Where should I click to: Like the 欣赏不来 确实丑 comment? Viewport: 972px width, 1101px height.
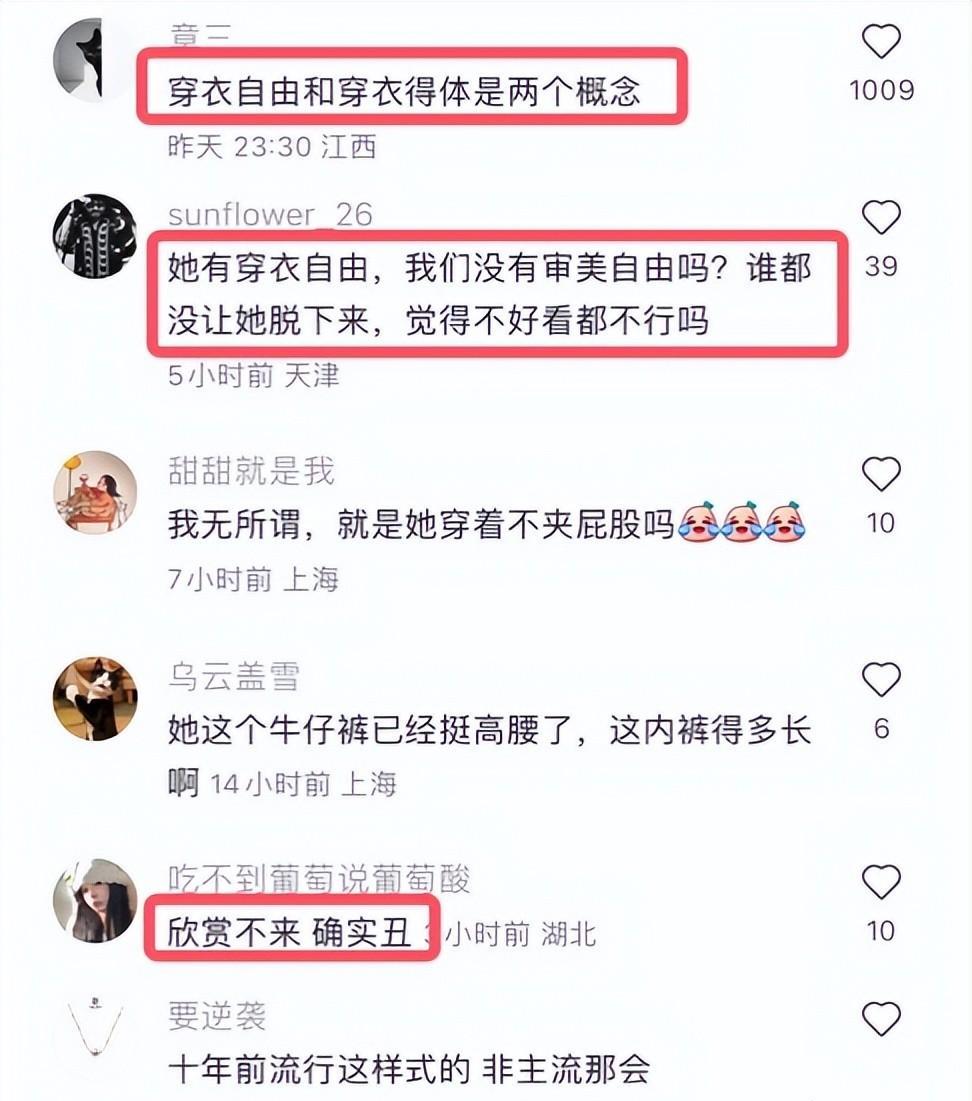[x=881, y=882]
